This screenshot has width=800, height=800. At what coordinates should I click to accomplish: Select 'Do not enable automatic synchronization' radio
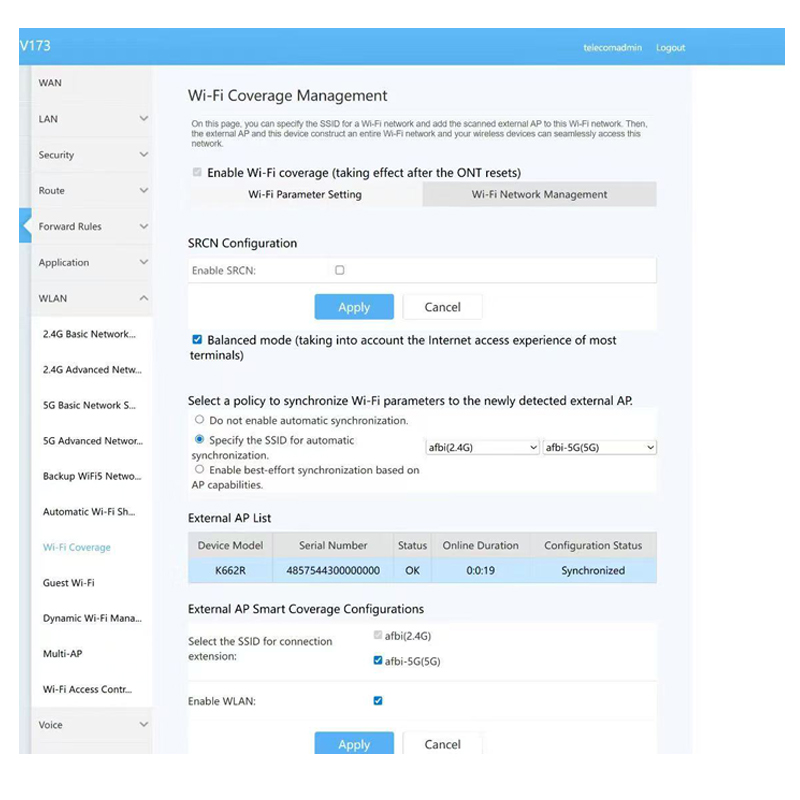(x=200, y=420)
